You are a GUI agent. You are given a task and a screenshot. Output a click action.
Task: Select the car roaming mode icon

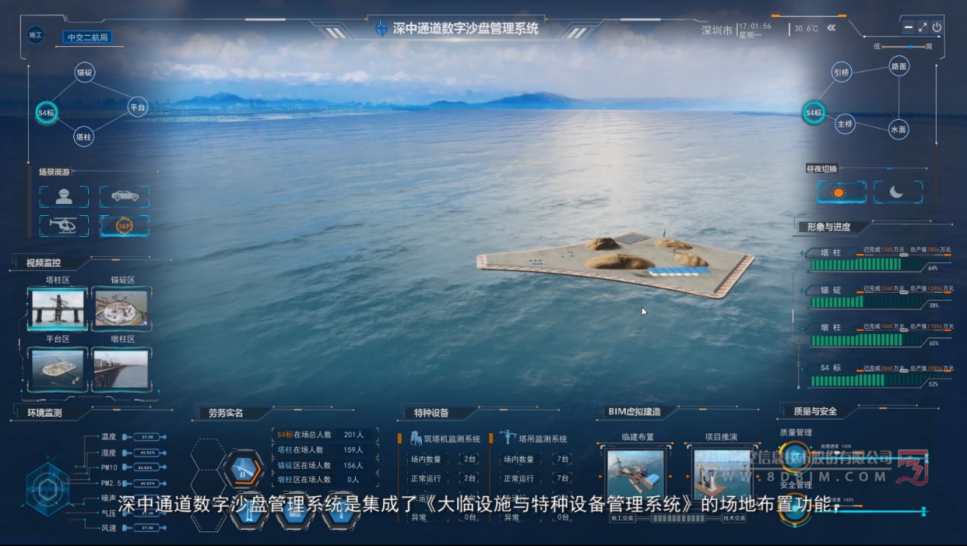pyautogui.click(x=125, y=196)
